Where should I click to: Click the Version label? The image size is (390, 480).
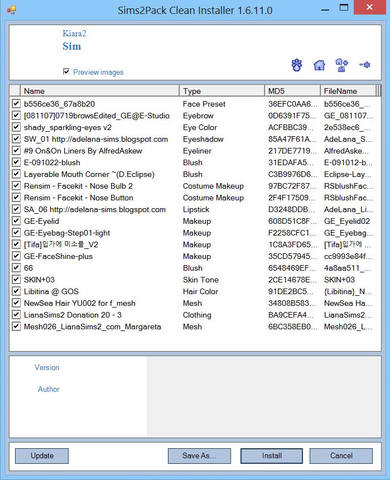47,367
